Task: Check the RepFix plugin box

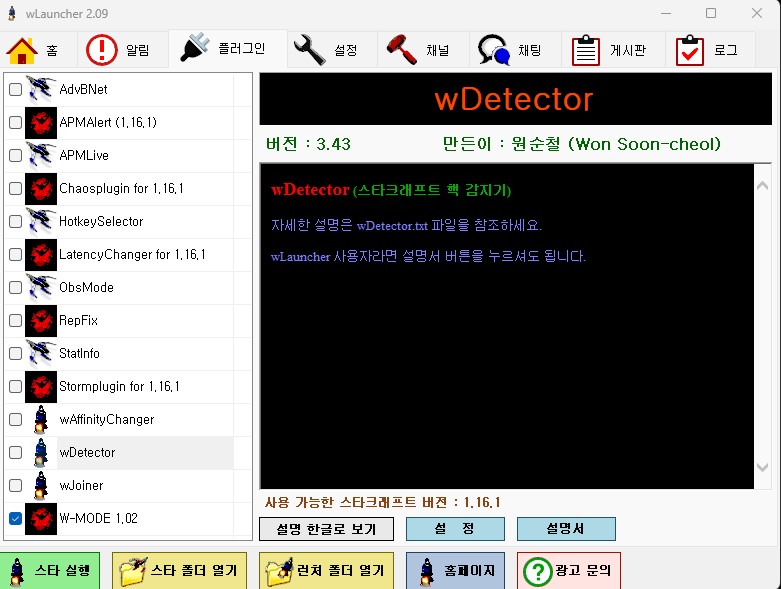Action: click(15, 320)
